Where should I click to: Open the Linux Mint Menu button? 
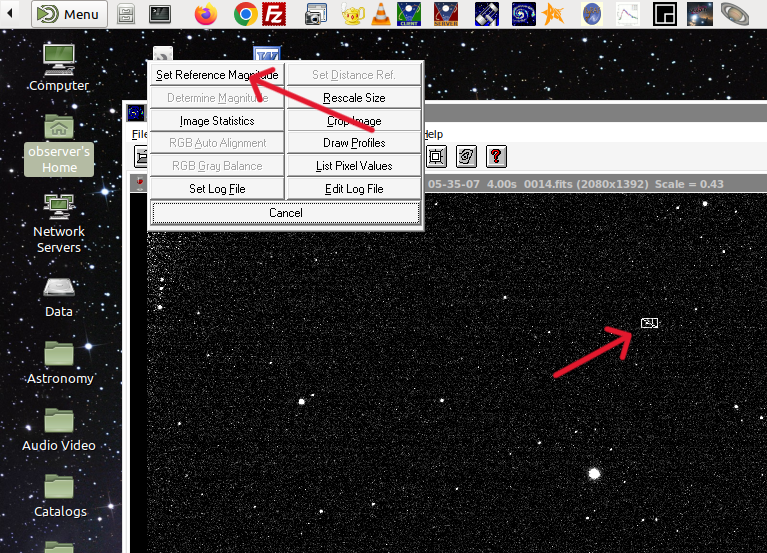tap(69, 14)
